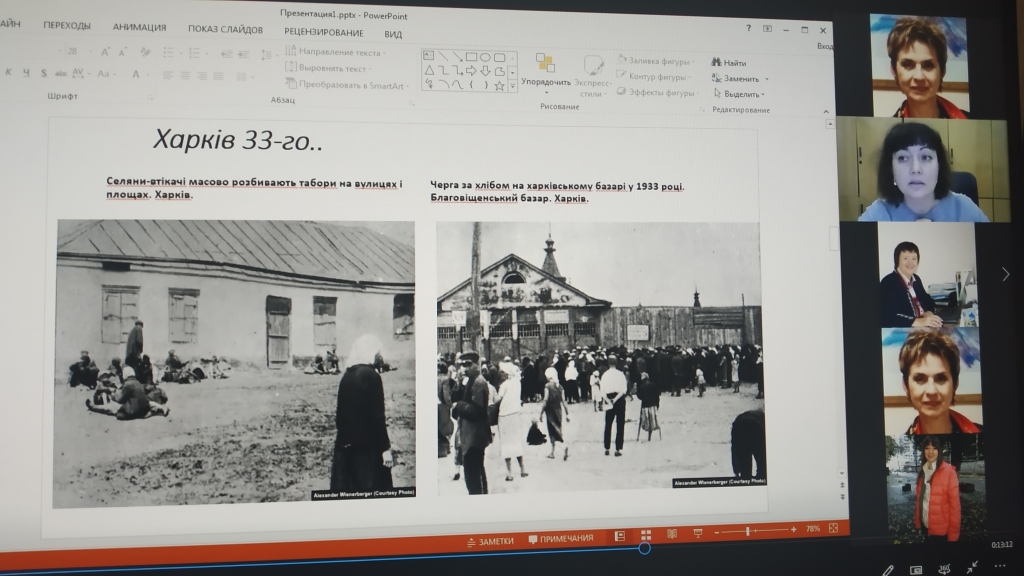The width and height of the screenshot is (1024, 576).
Task: Expand the full shapes gallery
Action: click(513, 86)
